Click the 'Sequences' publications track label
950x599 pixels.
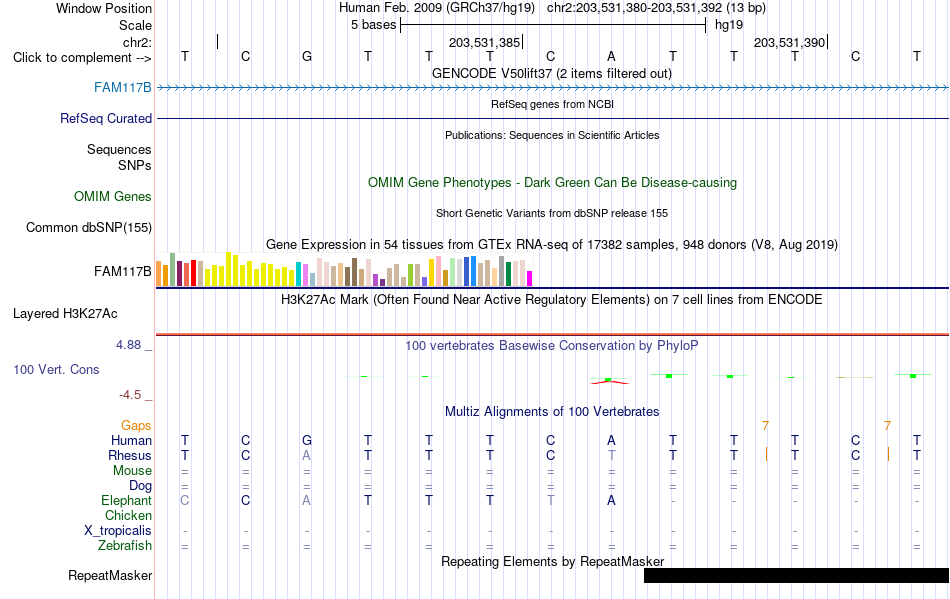pyautogui.click(x=119, y=150)
